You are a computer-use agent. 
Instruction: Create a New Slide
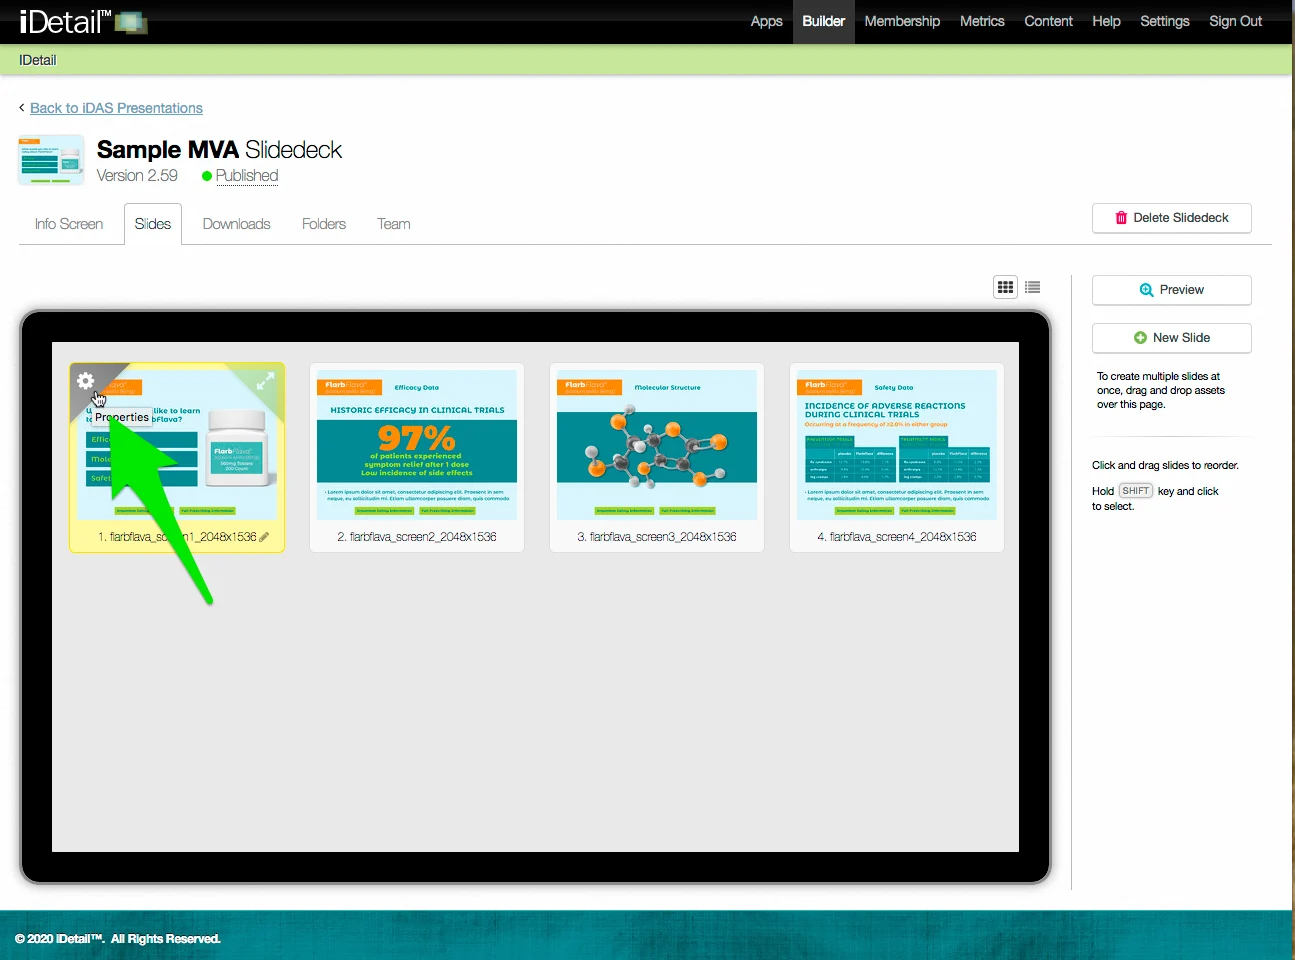(1171, 338)
